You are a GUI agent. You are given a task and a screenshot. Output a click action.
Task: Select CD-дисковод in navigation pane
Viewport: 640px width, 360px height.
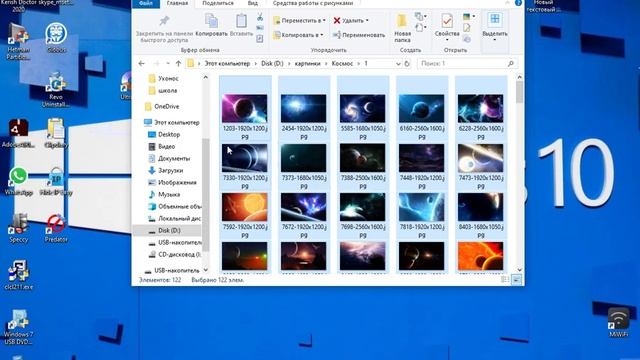(174, 254)
